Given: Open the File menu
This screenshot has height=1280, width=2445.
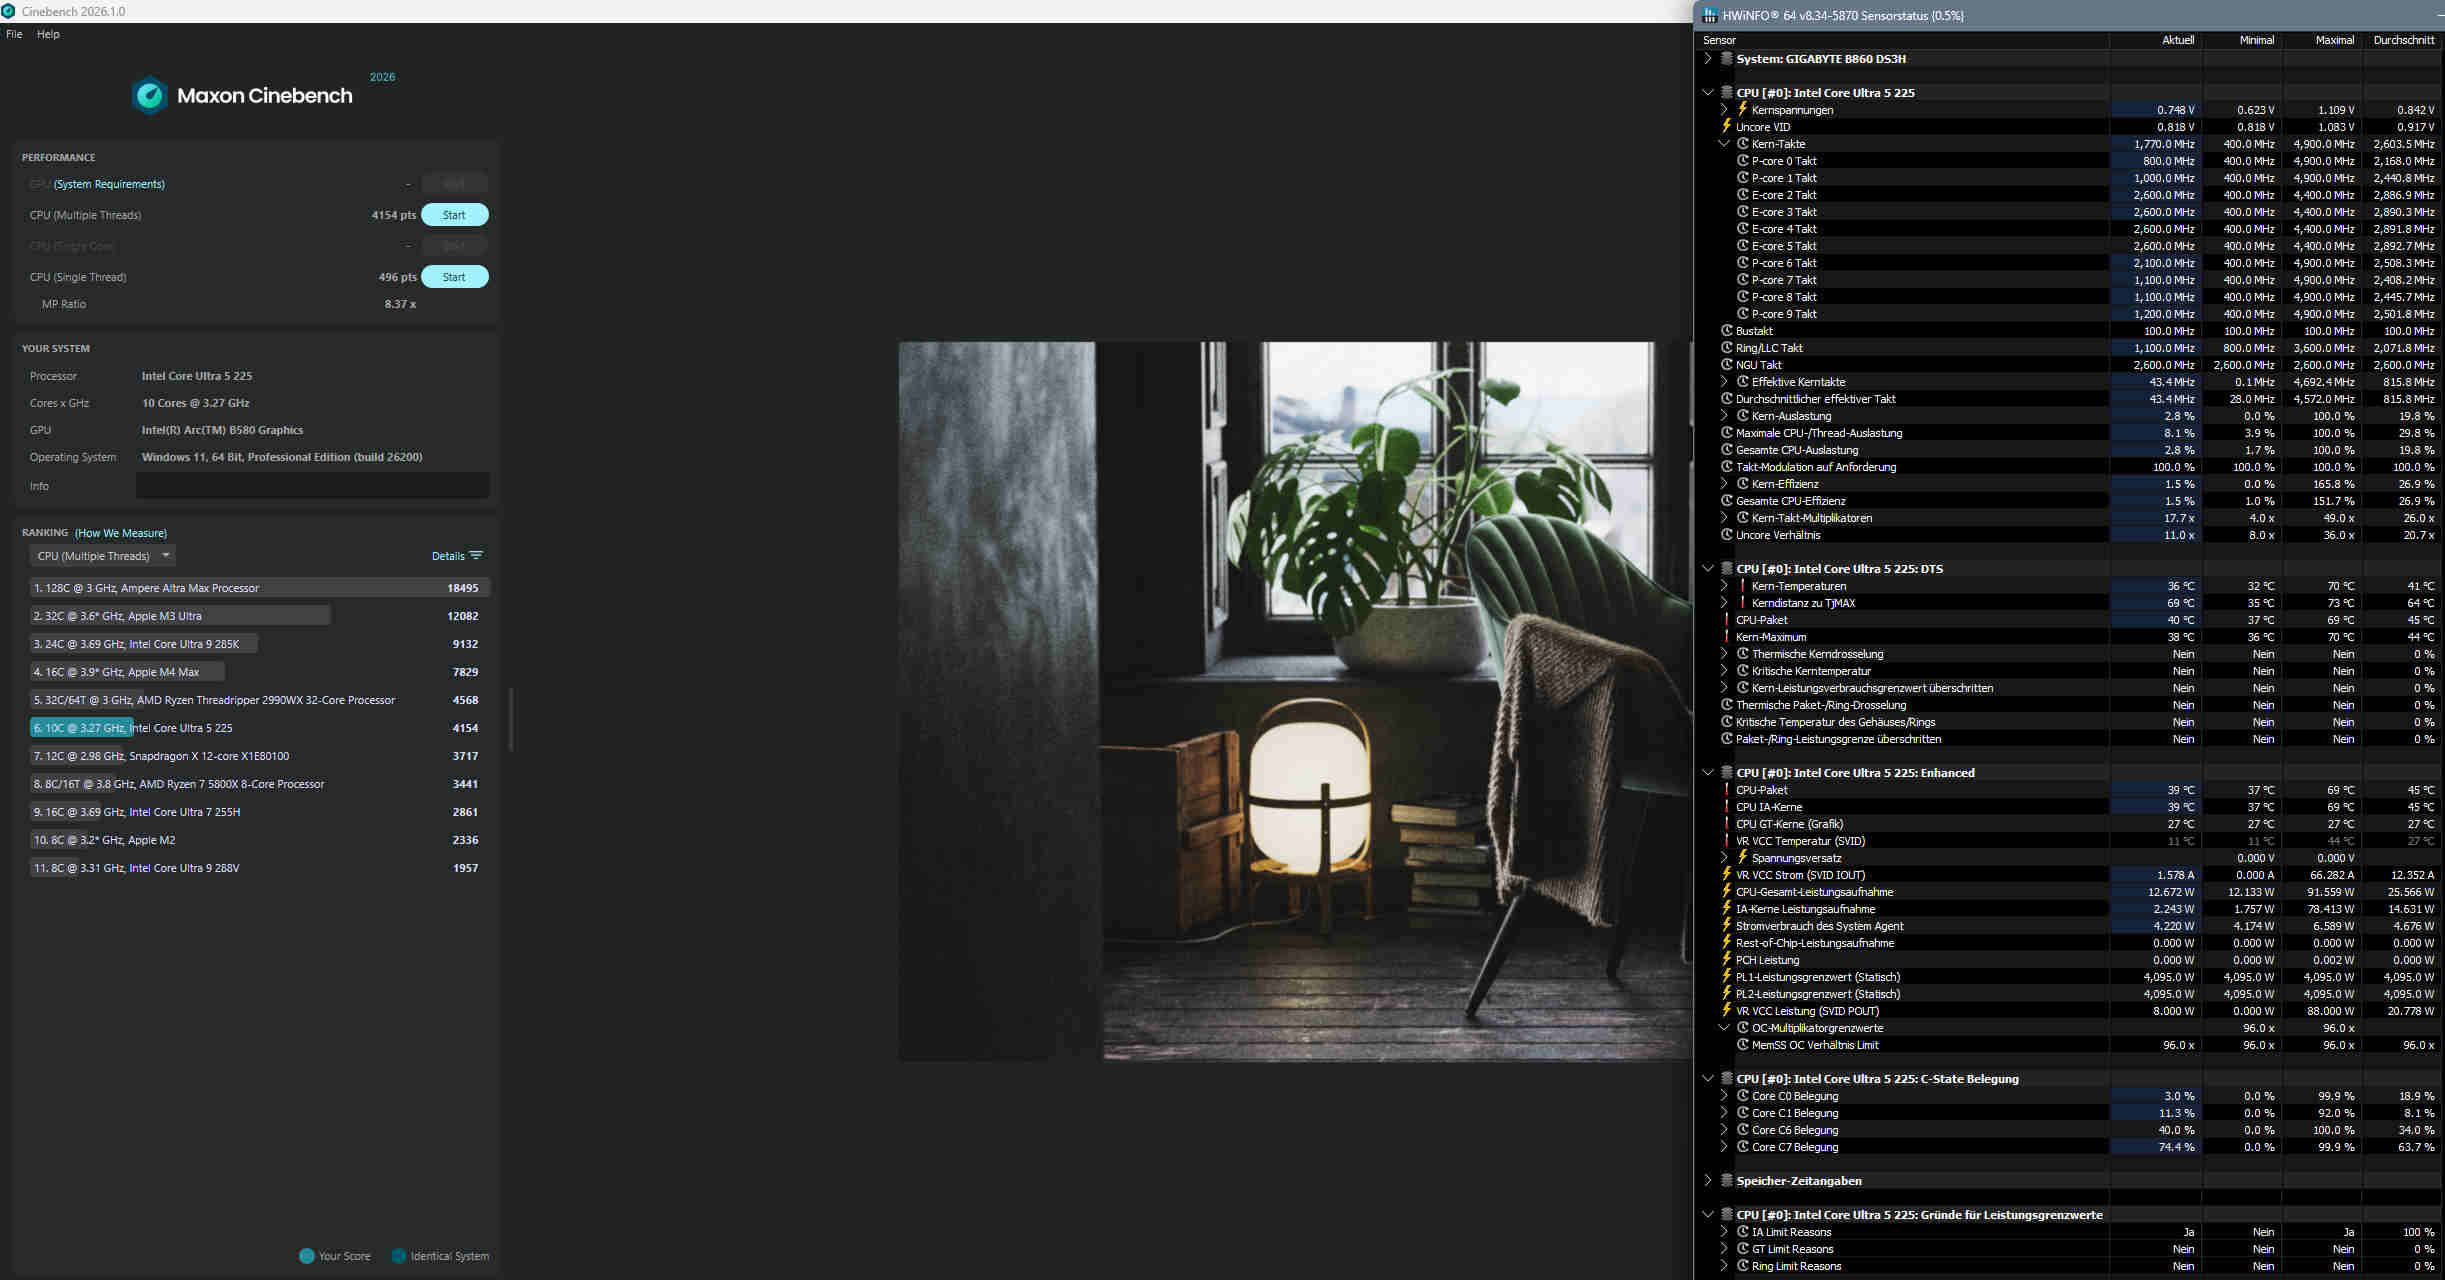Looking at the screenshot, I should [x=14, y=34].
